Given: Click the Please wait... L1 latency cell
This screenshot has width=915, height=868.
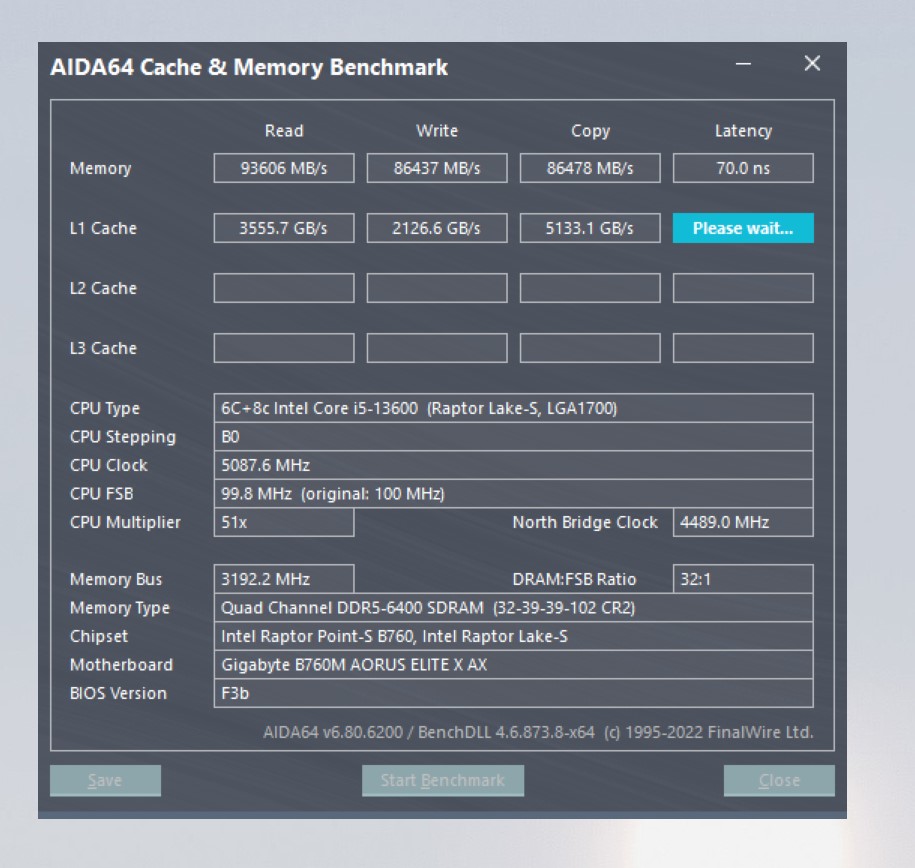Looking at the screenshot, I should (x=743, y=228).
